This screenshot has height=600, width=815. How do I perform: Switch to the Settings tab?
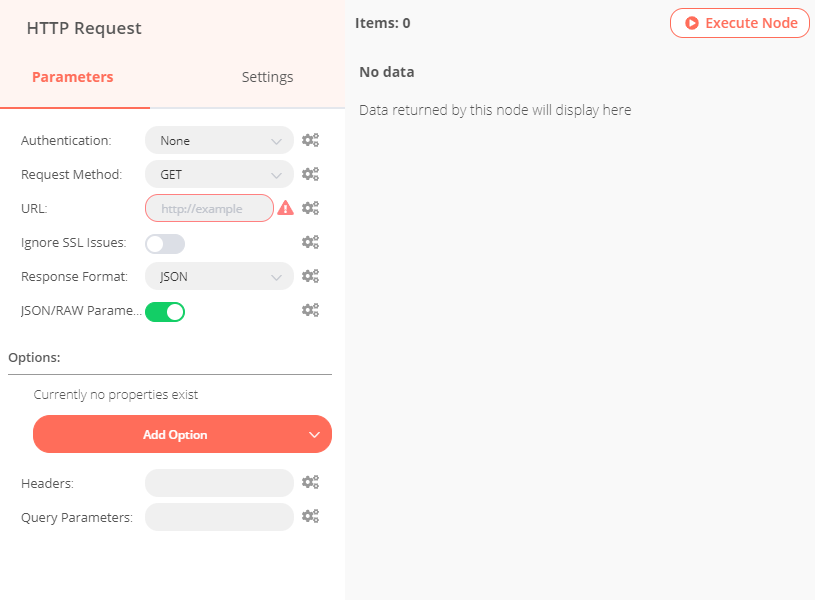tap(267, 77)
